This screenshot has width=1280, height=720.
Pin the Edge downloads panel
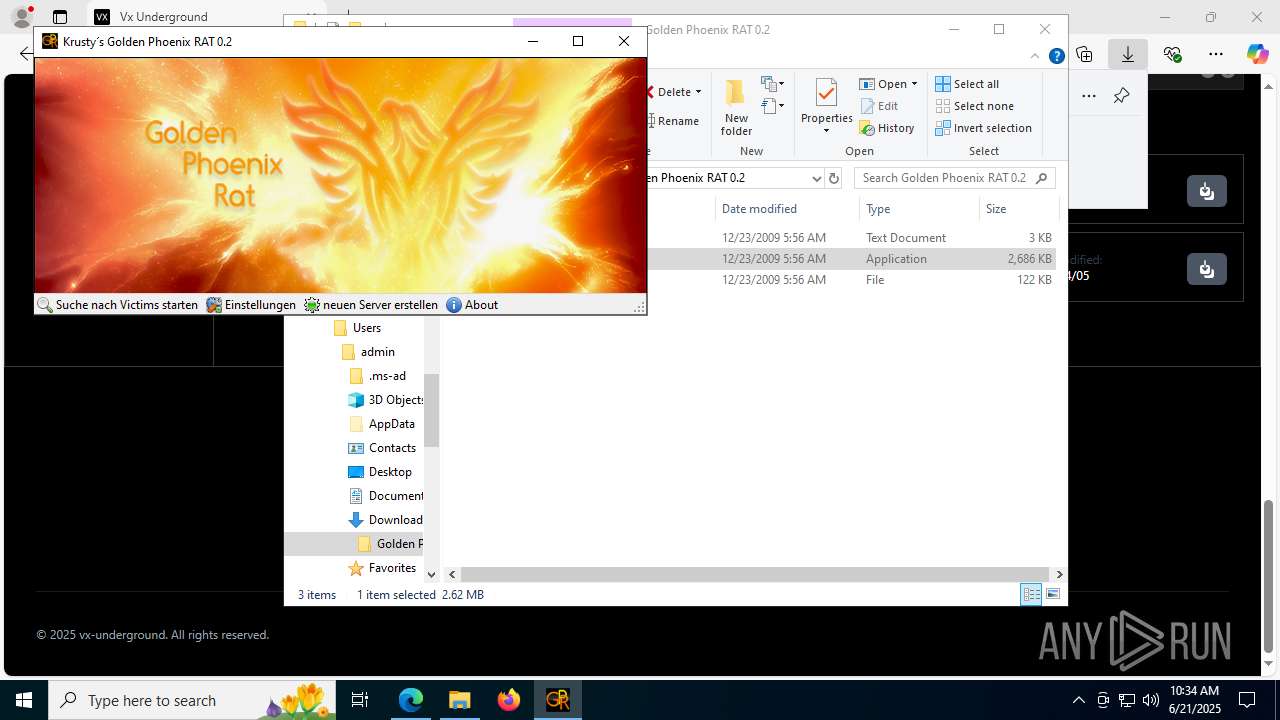tap(1121, 96)
